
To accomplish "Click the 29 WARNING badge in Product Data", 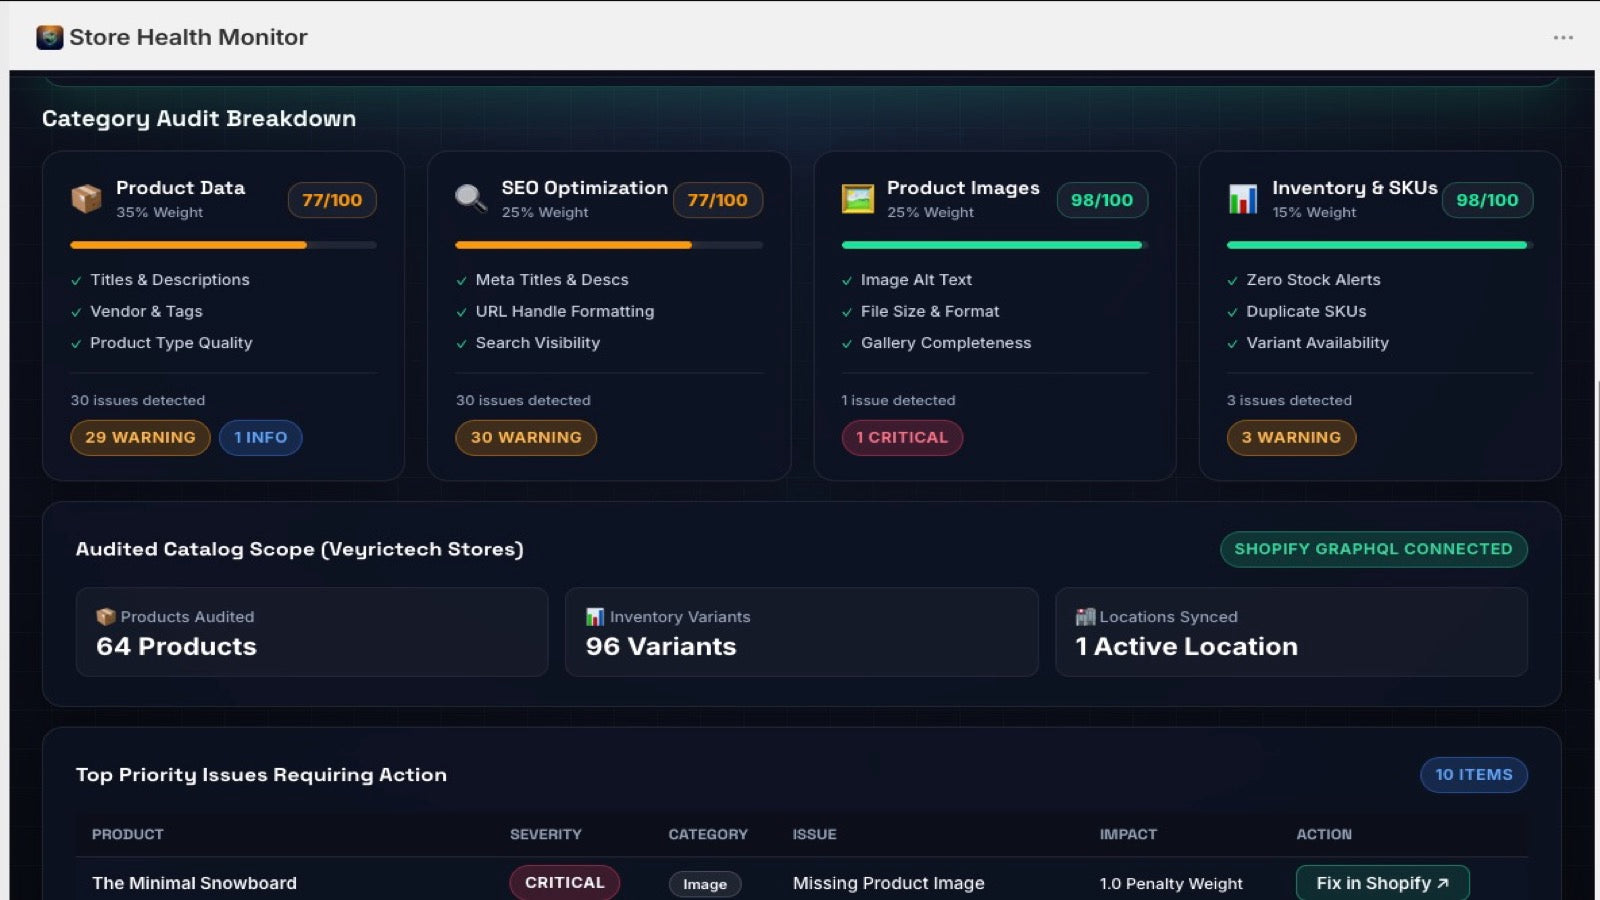I will 140,437.
